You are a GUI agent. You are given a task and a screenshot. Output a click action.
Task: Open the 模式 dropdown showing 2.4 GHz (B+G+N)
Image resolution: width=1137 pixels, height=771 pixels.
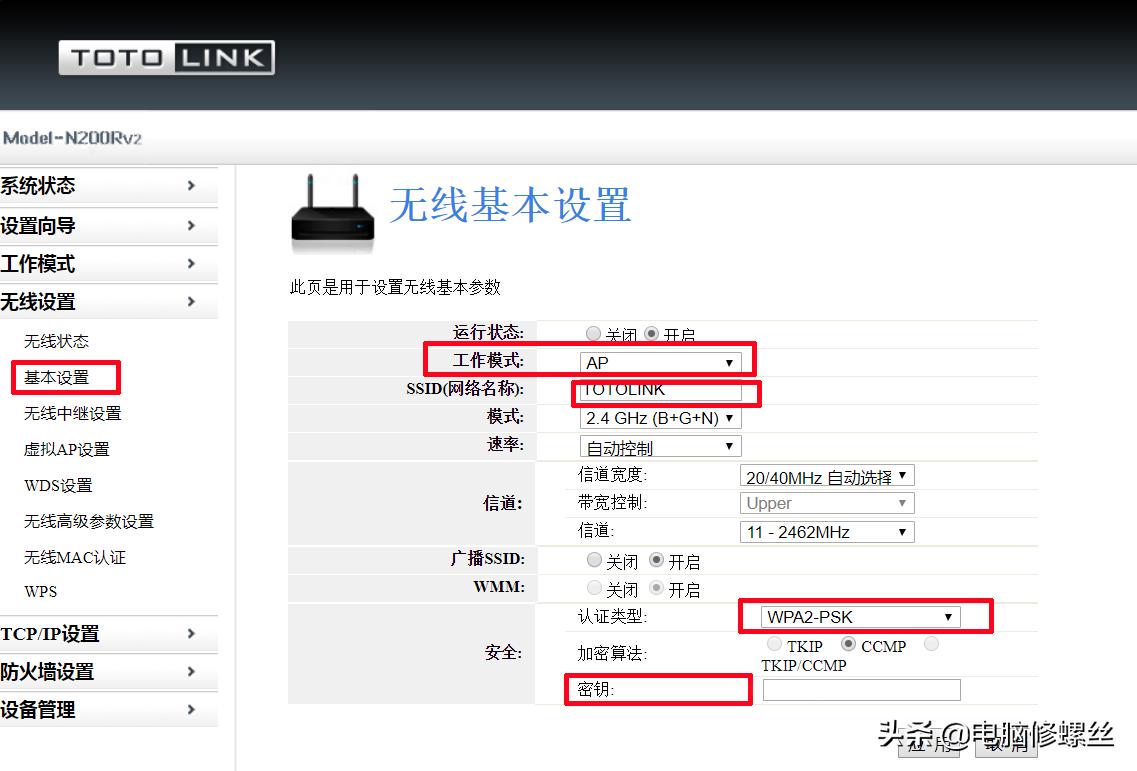point(662,419)
